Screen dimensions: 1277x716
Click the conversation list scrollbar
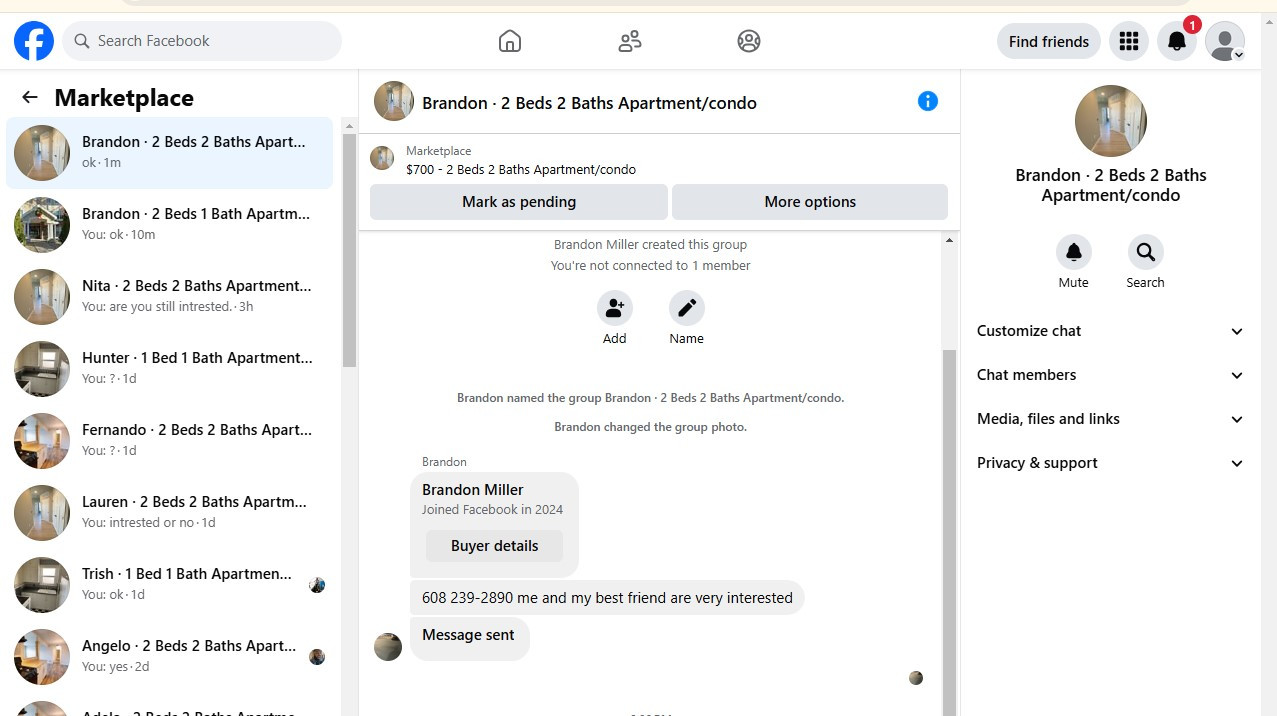(x=349, y=250)
